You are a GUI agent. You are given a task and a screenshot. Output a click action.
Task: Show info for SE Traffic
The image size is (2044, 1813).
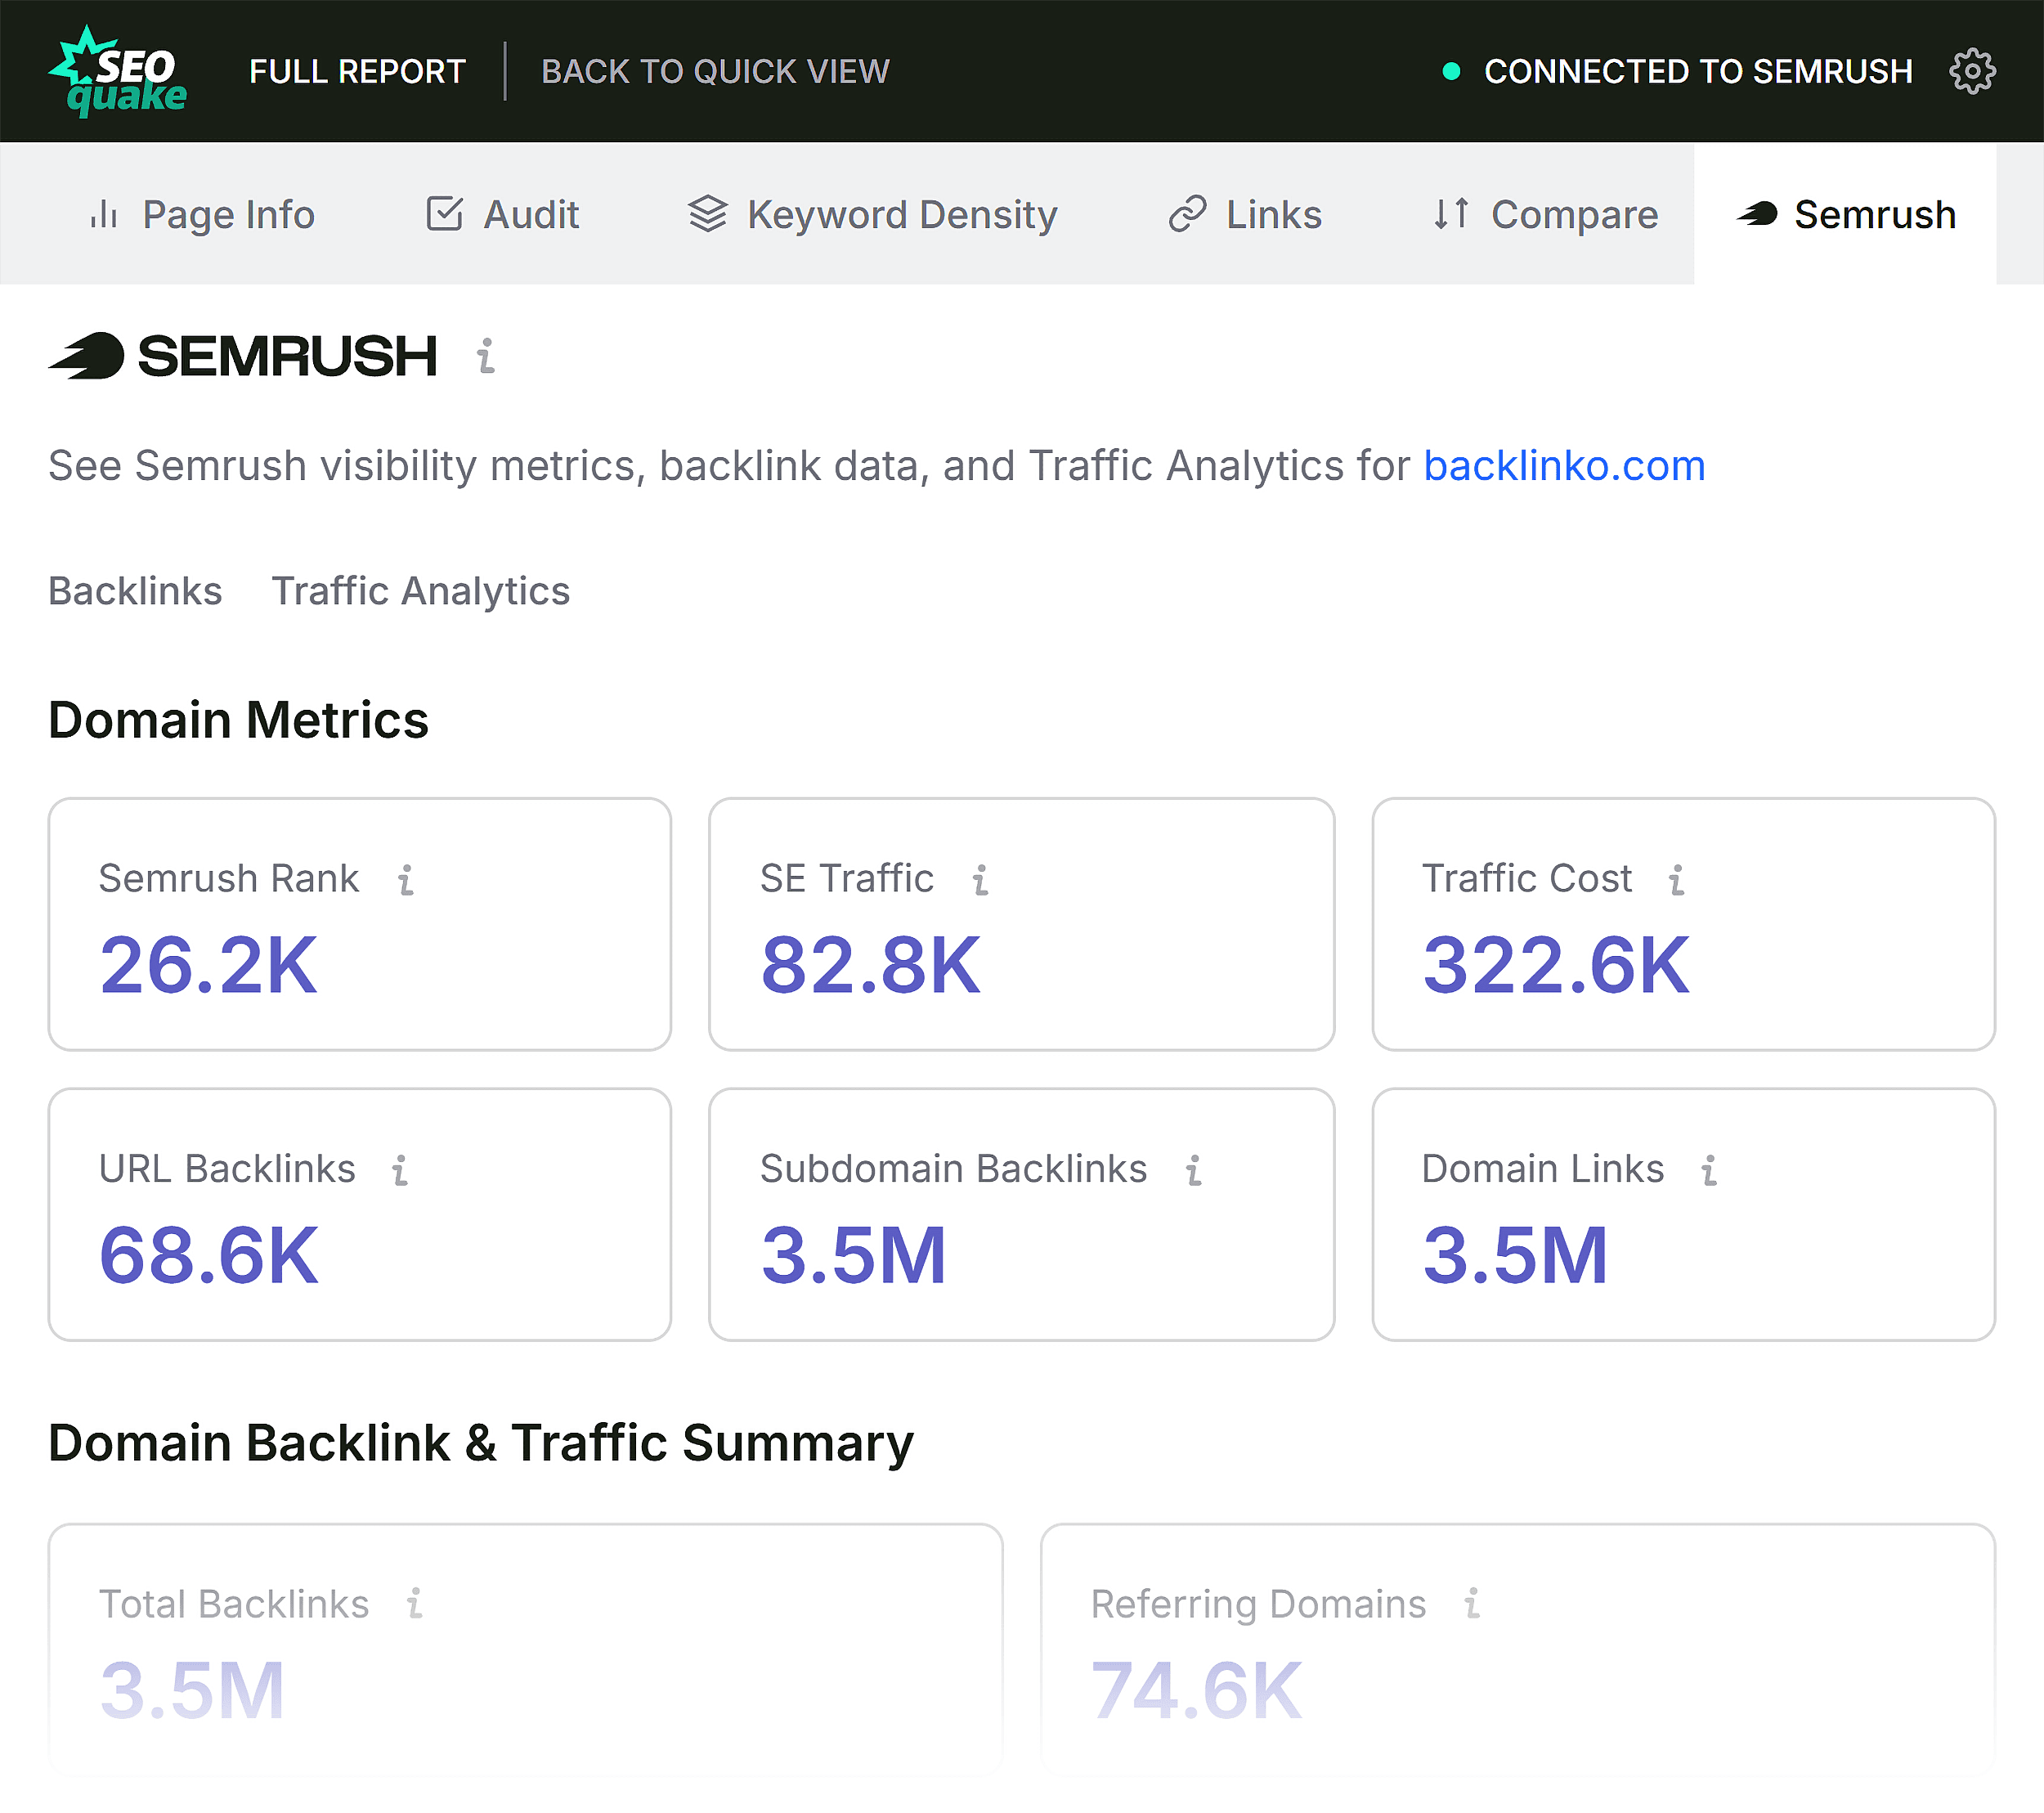(x=980, y=879)
